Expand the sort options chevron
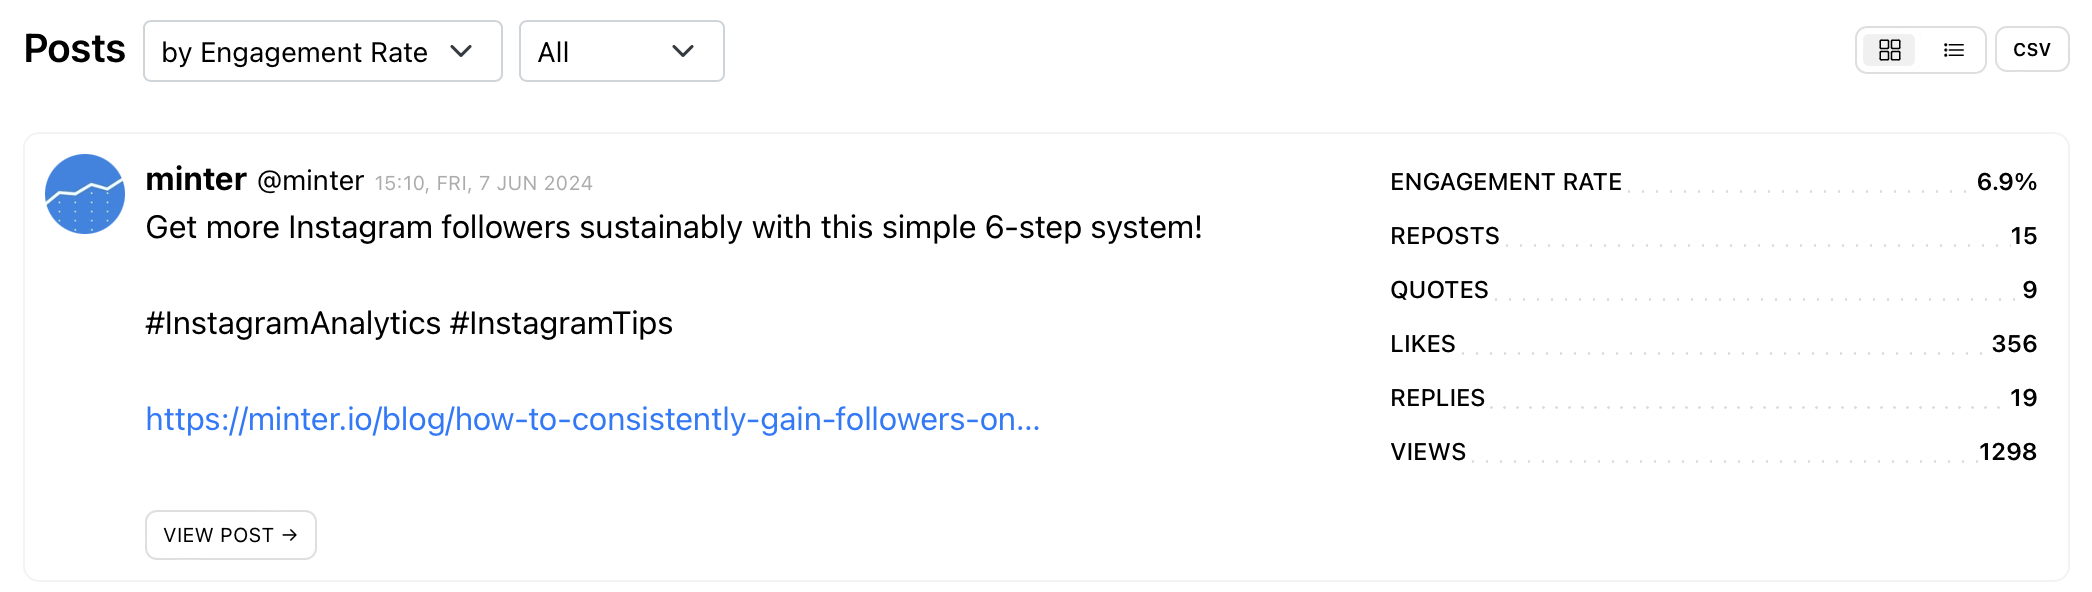2092x592 pixels. point(462,51)
